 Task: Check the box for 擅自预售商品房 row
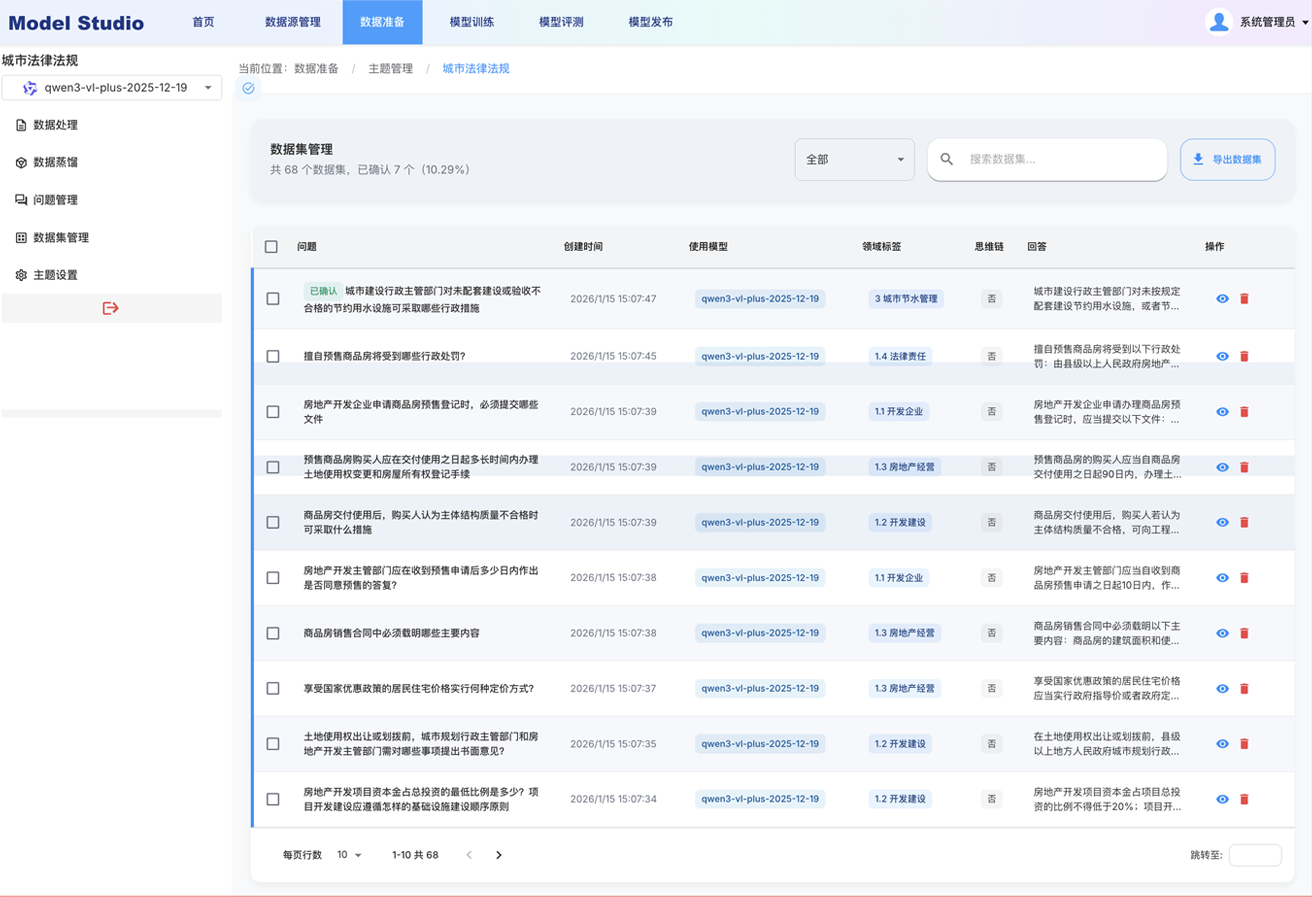273,356
